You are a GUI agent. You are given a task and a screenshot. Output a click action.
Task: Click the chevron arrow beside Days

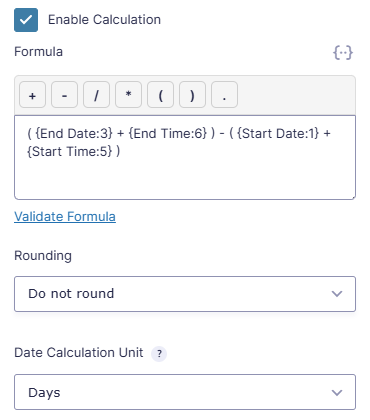click(x=337, y=393)
